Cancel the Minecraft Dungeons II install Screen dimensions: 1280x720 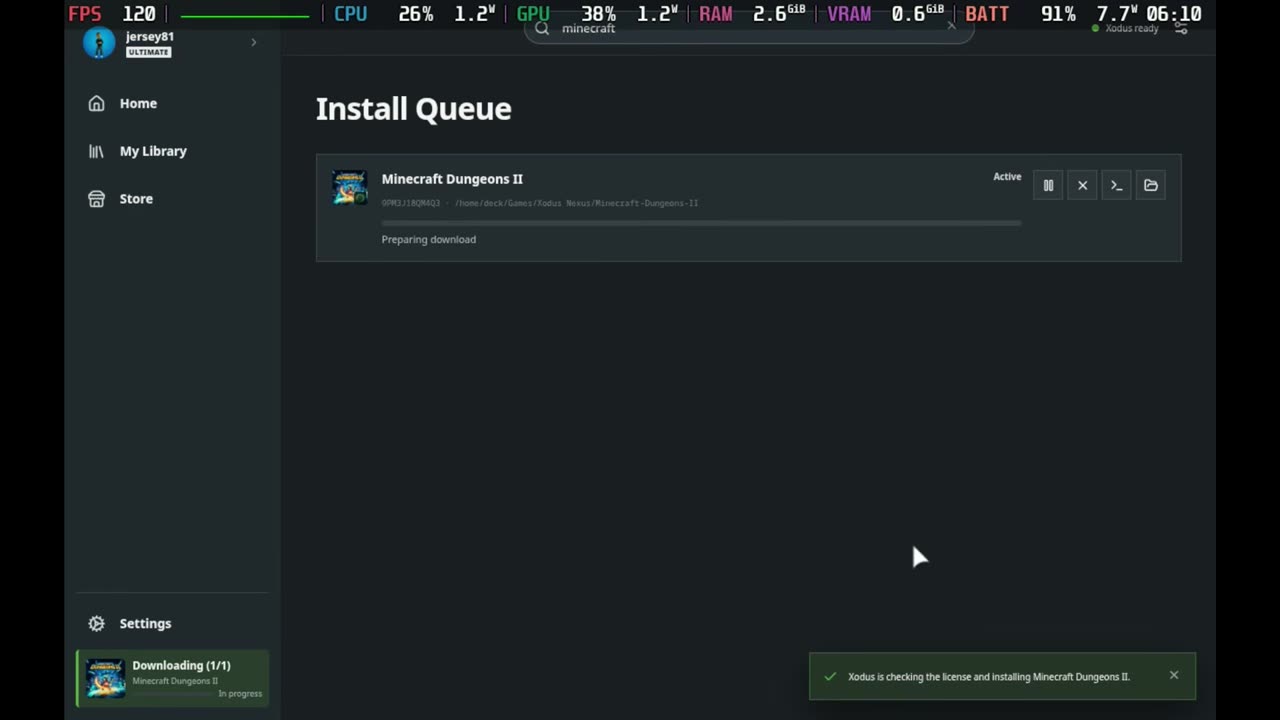point(1082,185)
